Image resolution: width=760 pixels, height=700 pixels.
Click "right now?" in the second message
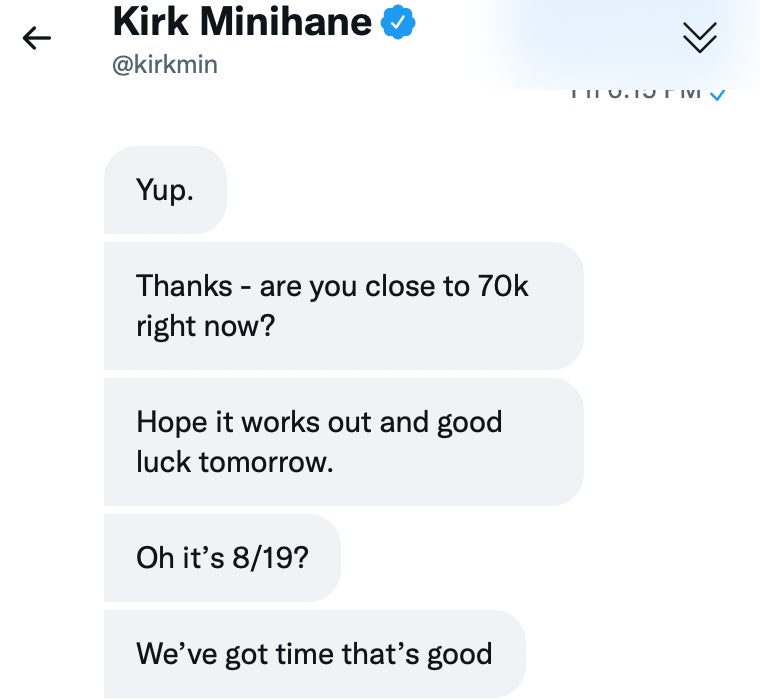(x=206, y=326)
